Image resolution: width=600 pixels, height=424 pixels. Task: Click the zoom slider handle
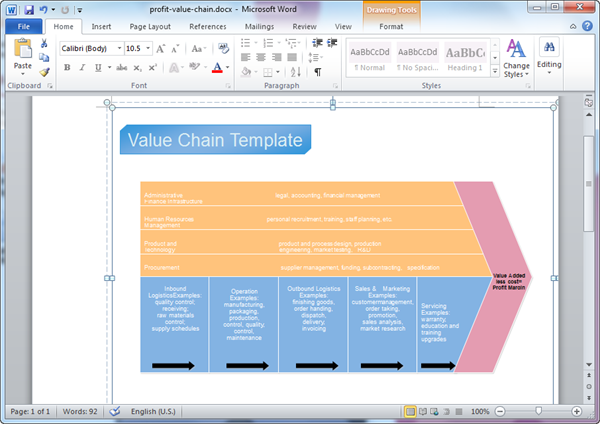point(539,411)
